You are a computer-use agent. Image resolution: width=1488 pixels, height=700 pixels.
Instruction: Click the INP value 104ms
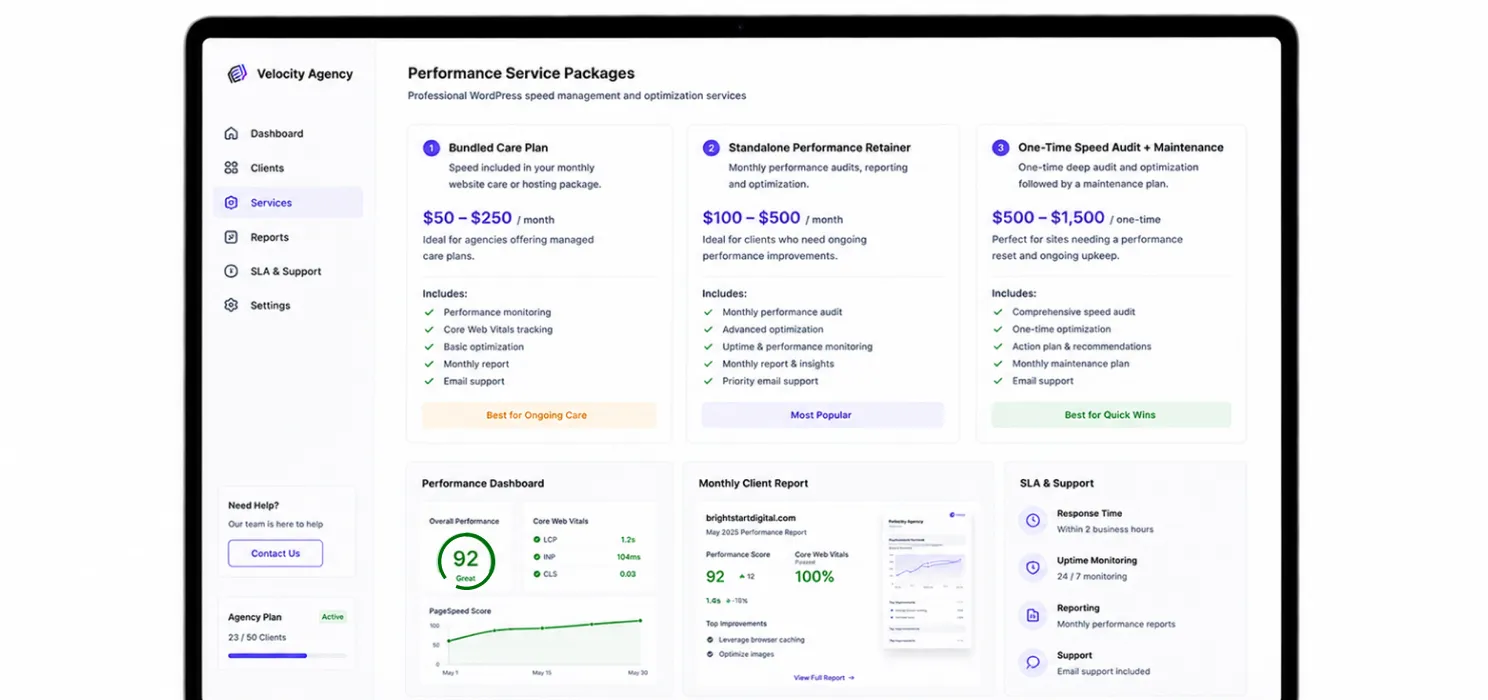[627, 557]
